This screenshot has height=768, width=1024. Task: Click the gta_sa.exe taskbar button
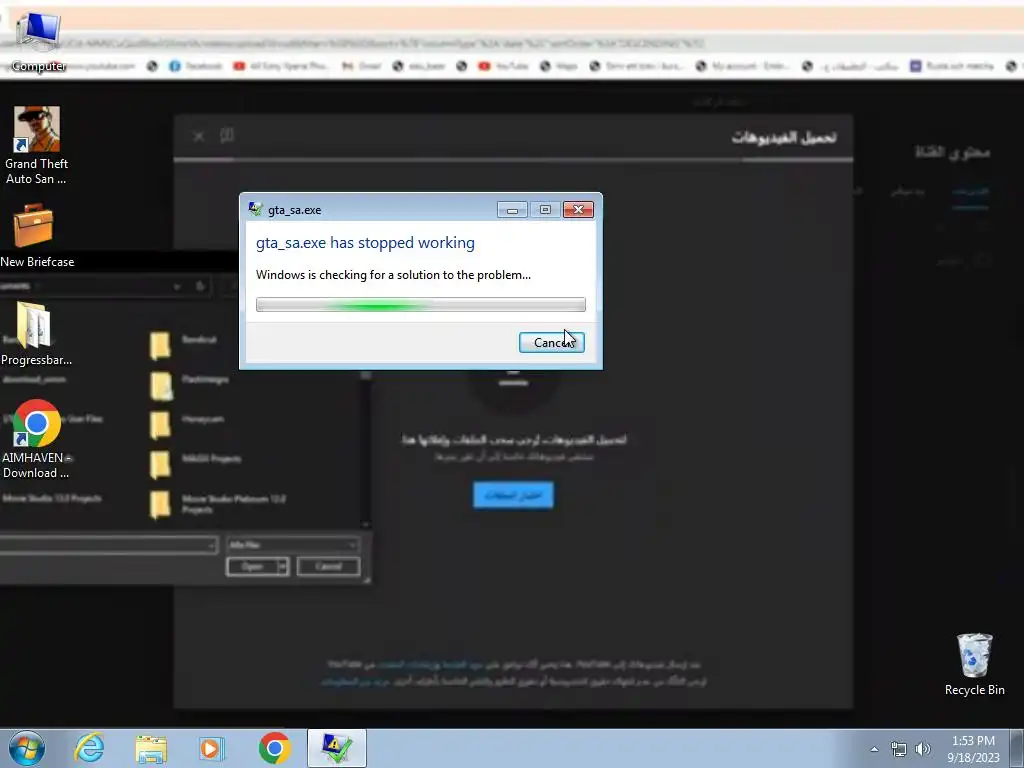(337, 748)
